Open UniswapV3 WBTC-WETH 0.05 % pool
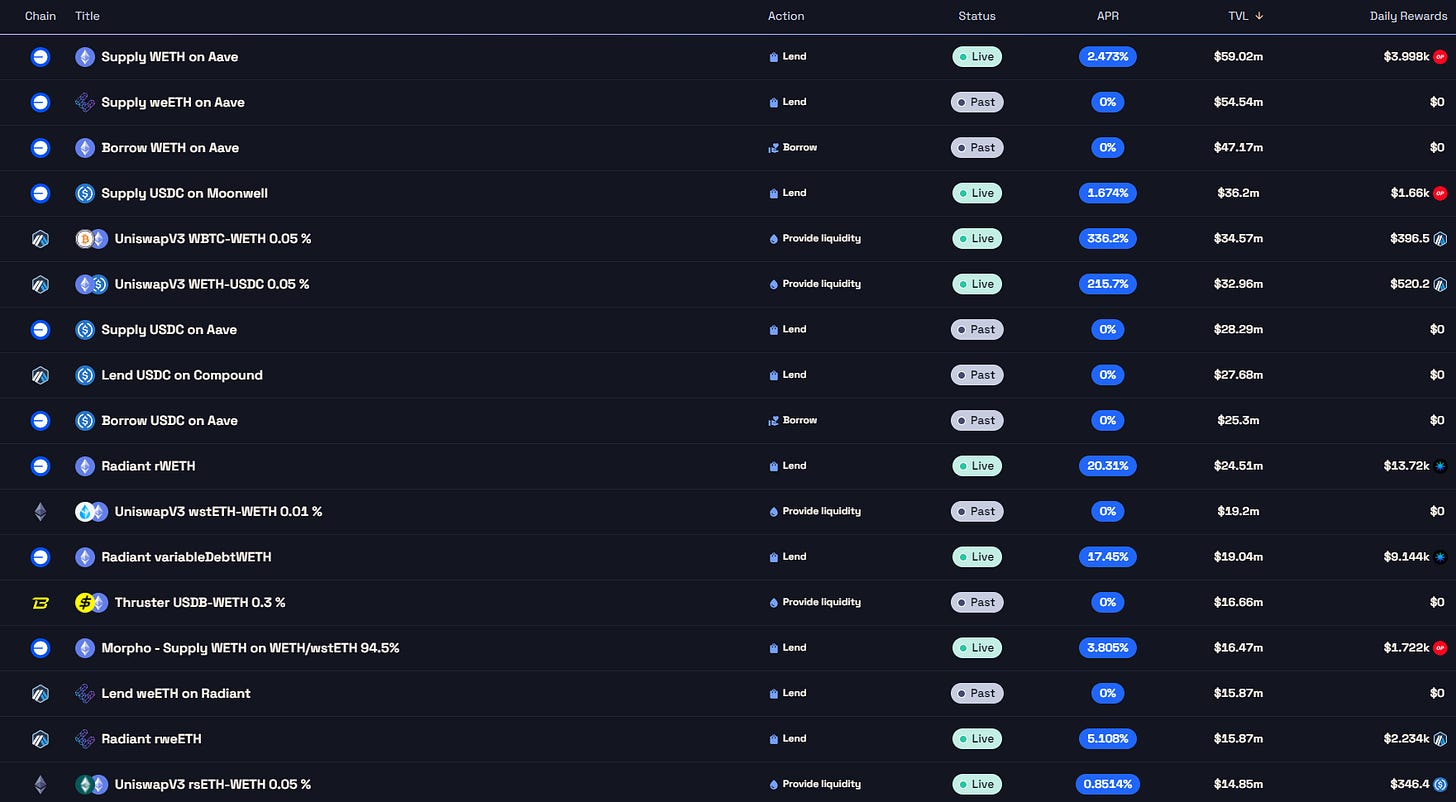The width and height of the screenshot is (1456, 802). [728, 239]
